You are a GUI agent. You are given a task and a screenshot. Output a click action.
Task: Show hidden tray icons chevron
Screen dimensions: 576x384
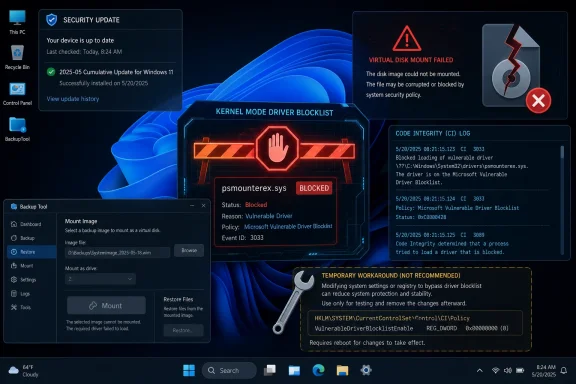[x=480, y=370]
